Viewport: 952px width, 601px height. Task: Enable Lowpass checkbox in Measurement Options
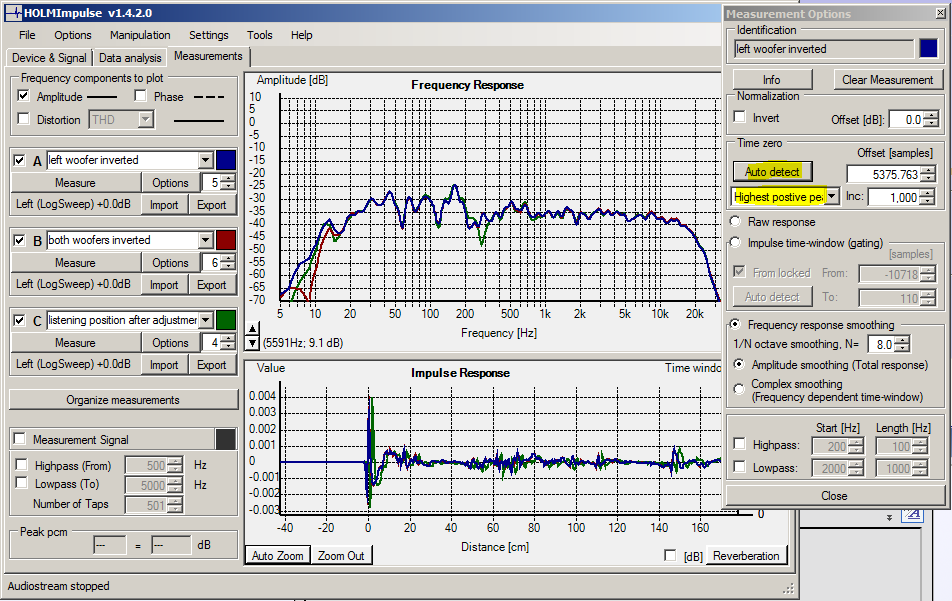(x=740, y=466)
